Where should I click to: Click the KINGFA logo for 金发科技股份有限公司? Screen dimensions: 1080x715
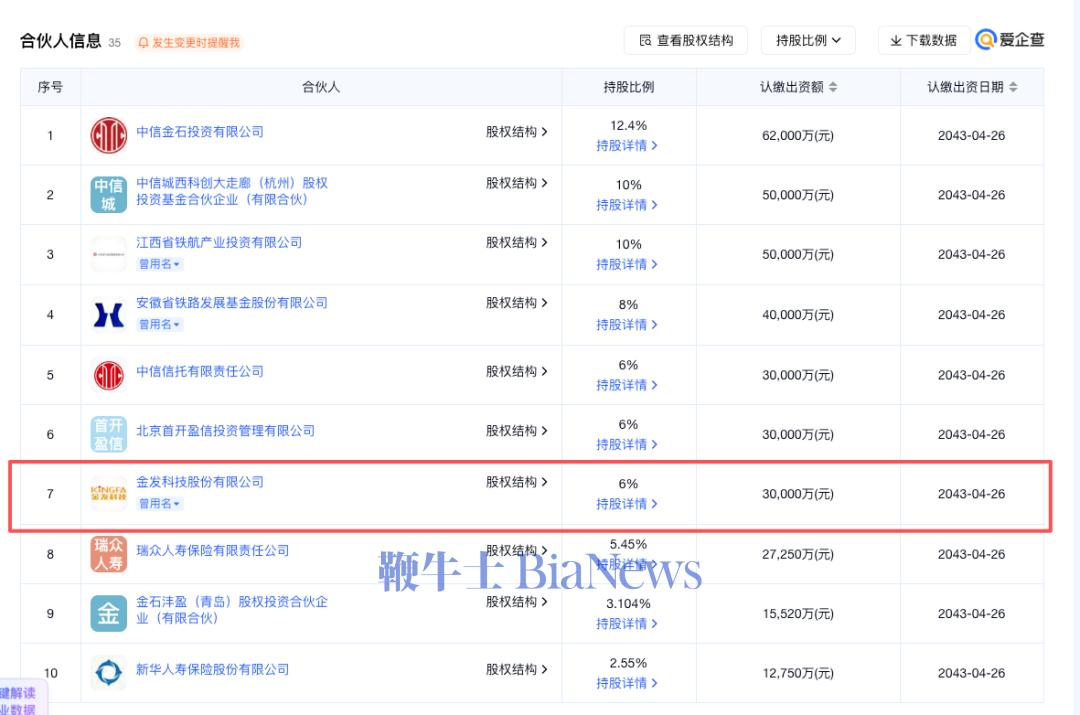click(x=109, y=493)
